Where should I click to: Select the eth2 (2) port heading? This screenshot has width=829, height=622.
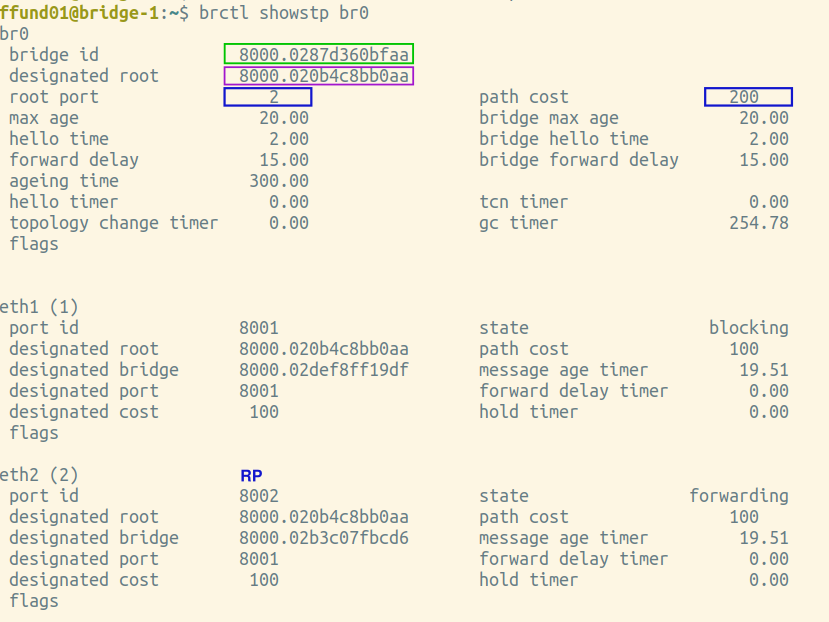[x=39, y=475]
